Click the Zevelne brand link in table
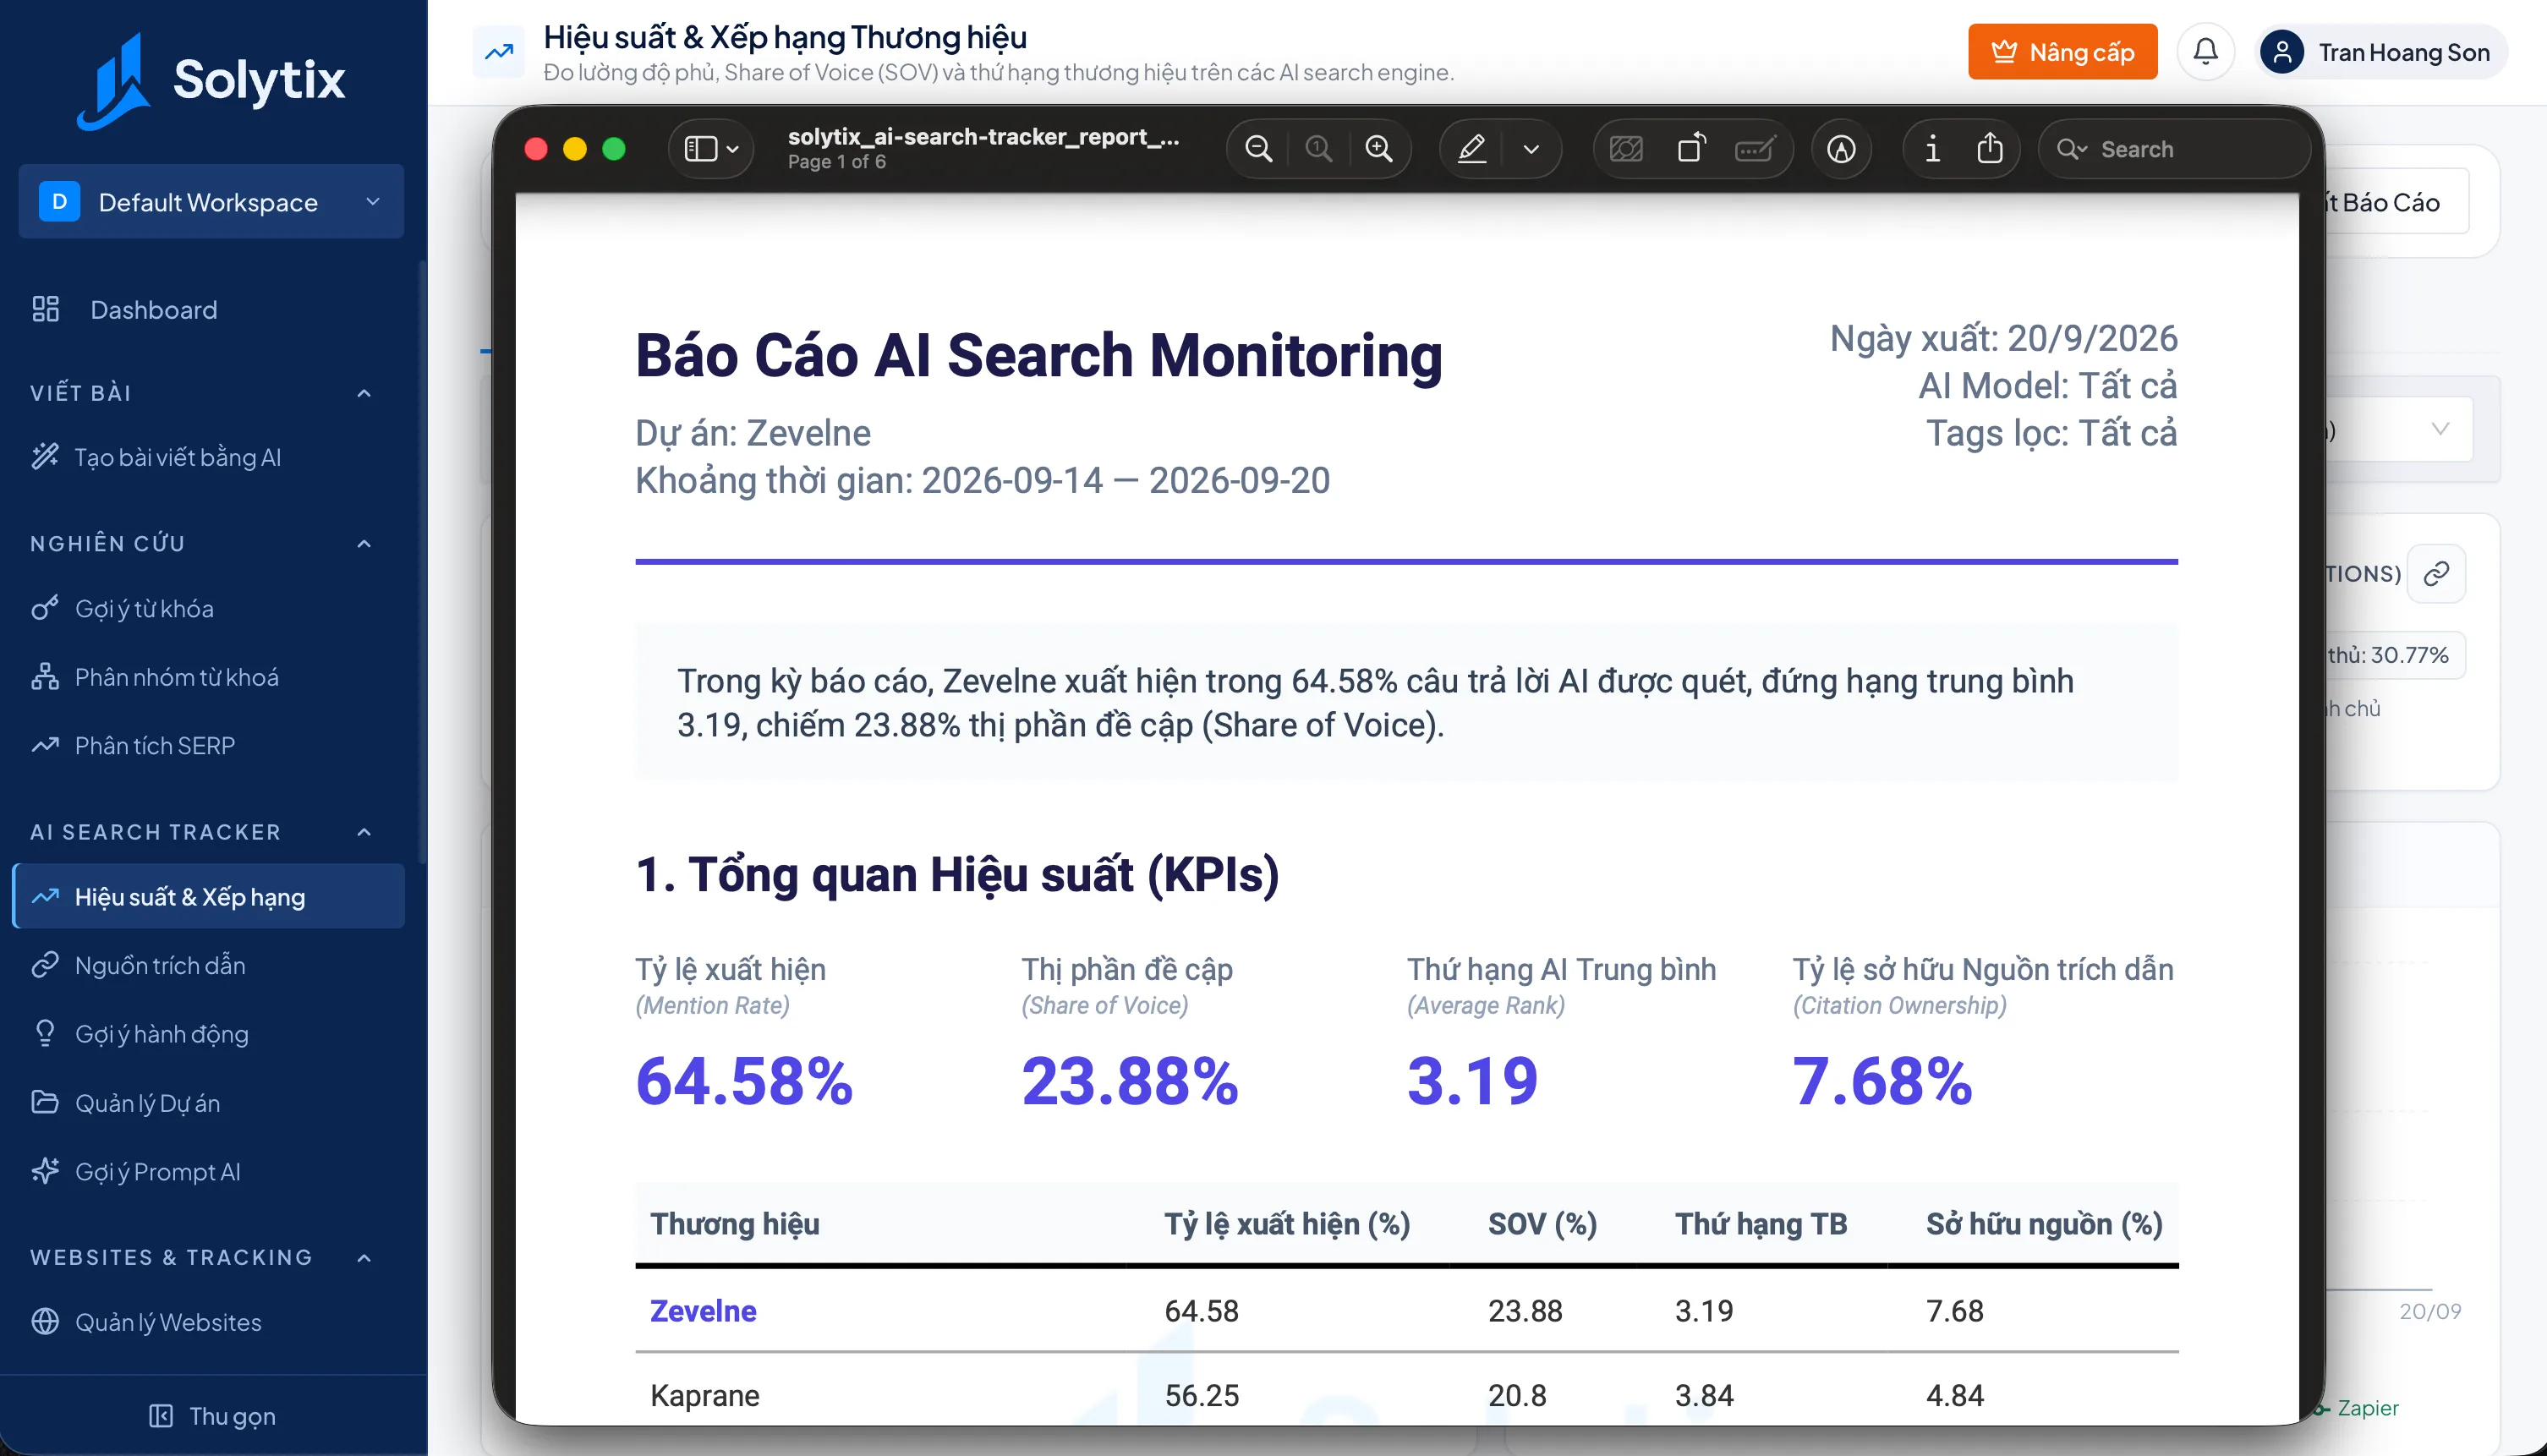Viewport: 2547px width, 1456px height. coord(703,1311)
